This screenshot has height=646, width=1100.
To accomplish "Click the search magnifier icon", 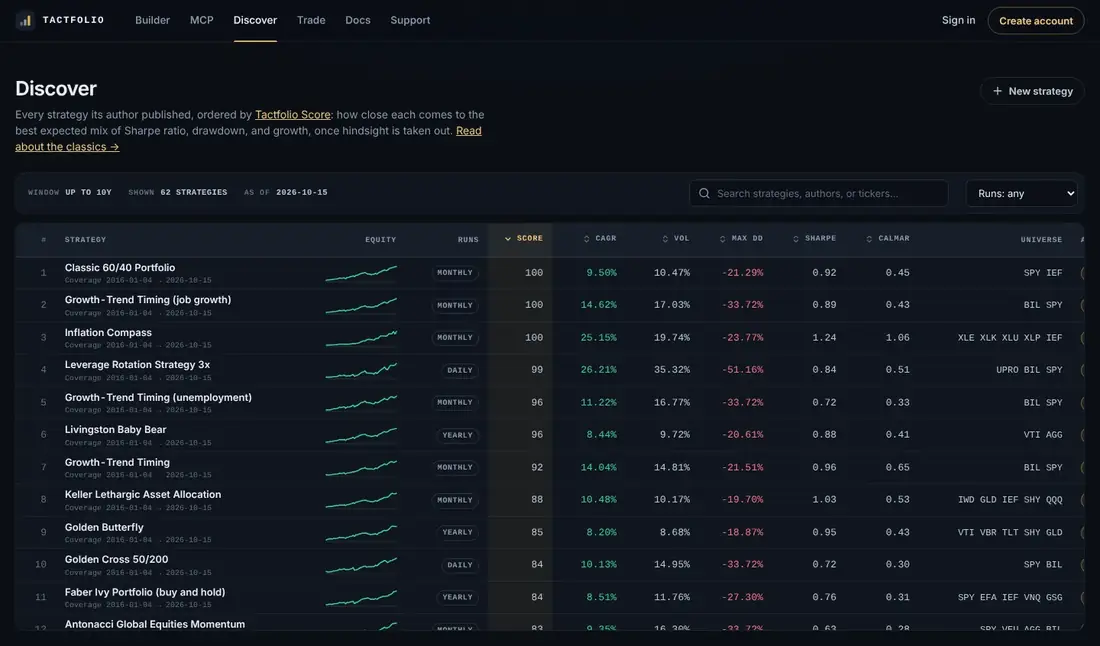I will click(x=704, y=193).
